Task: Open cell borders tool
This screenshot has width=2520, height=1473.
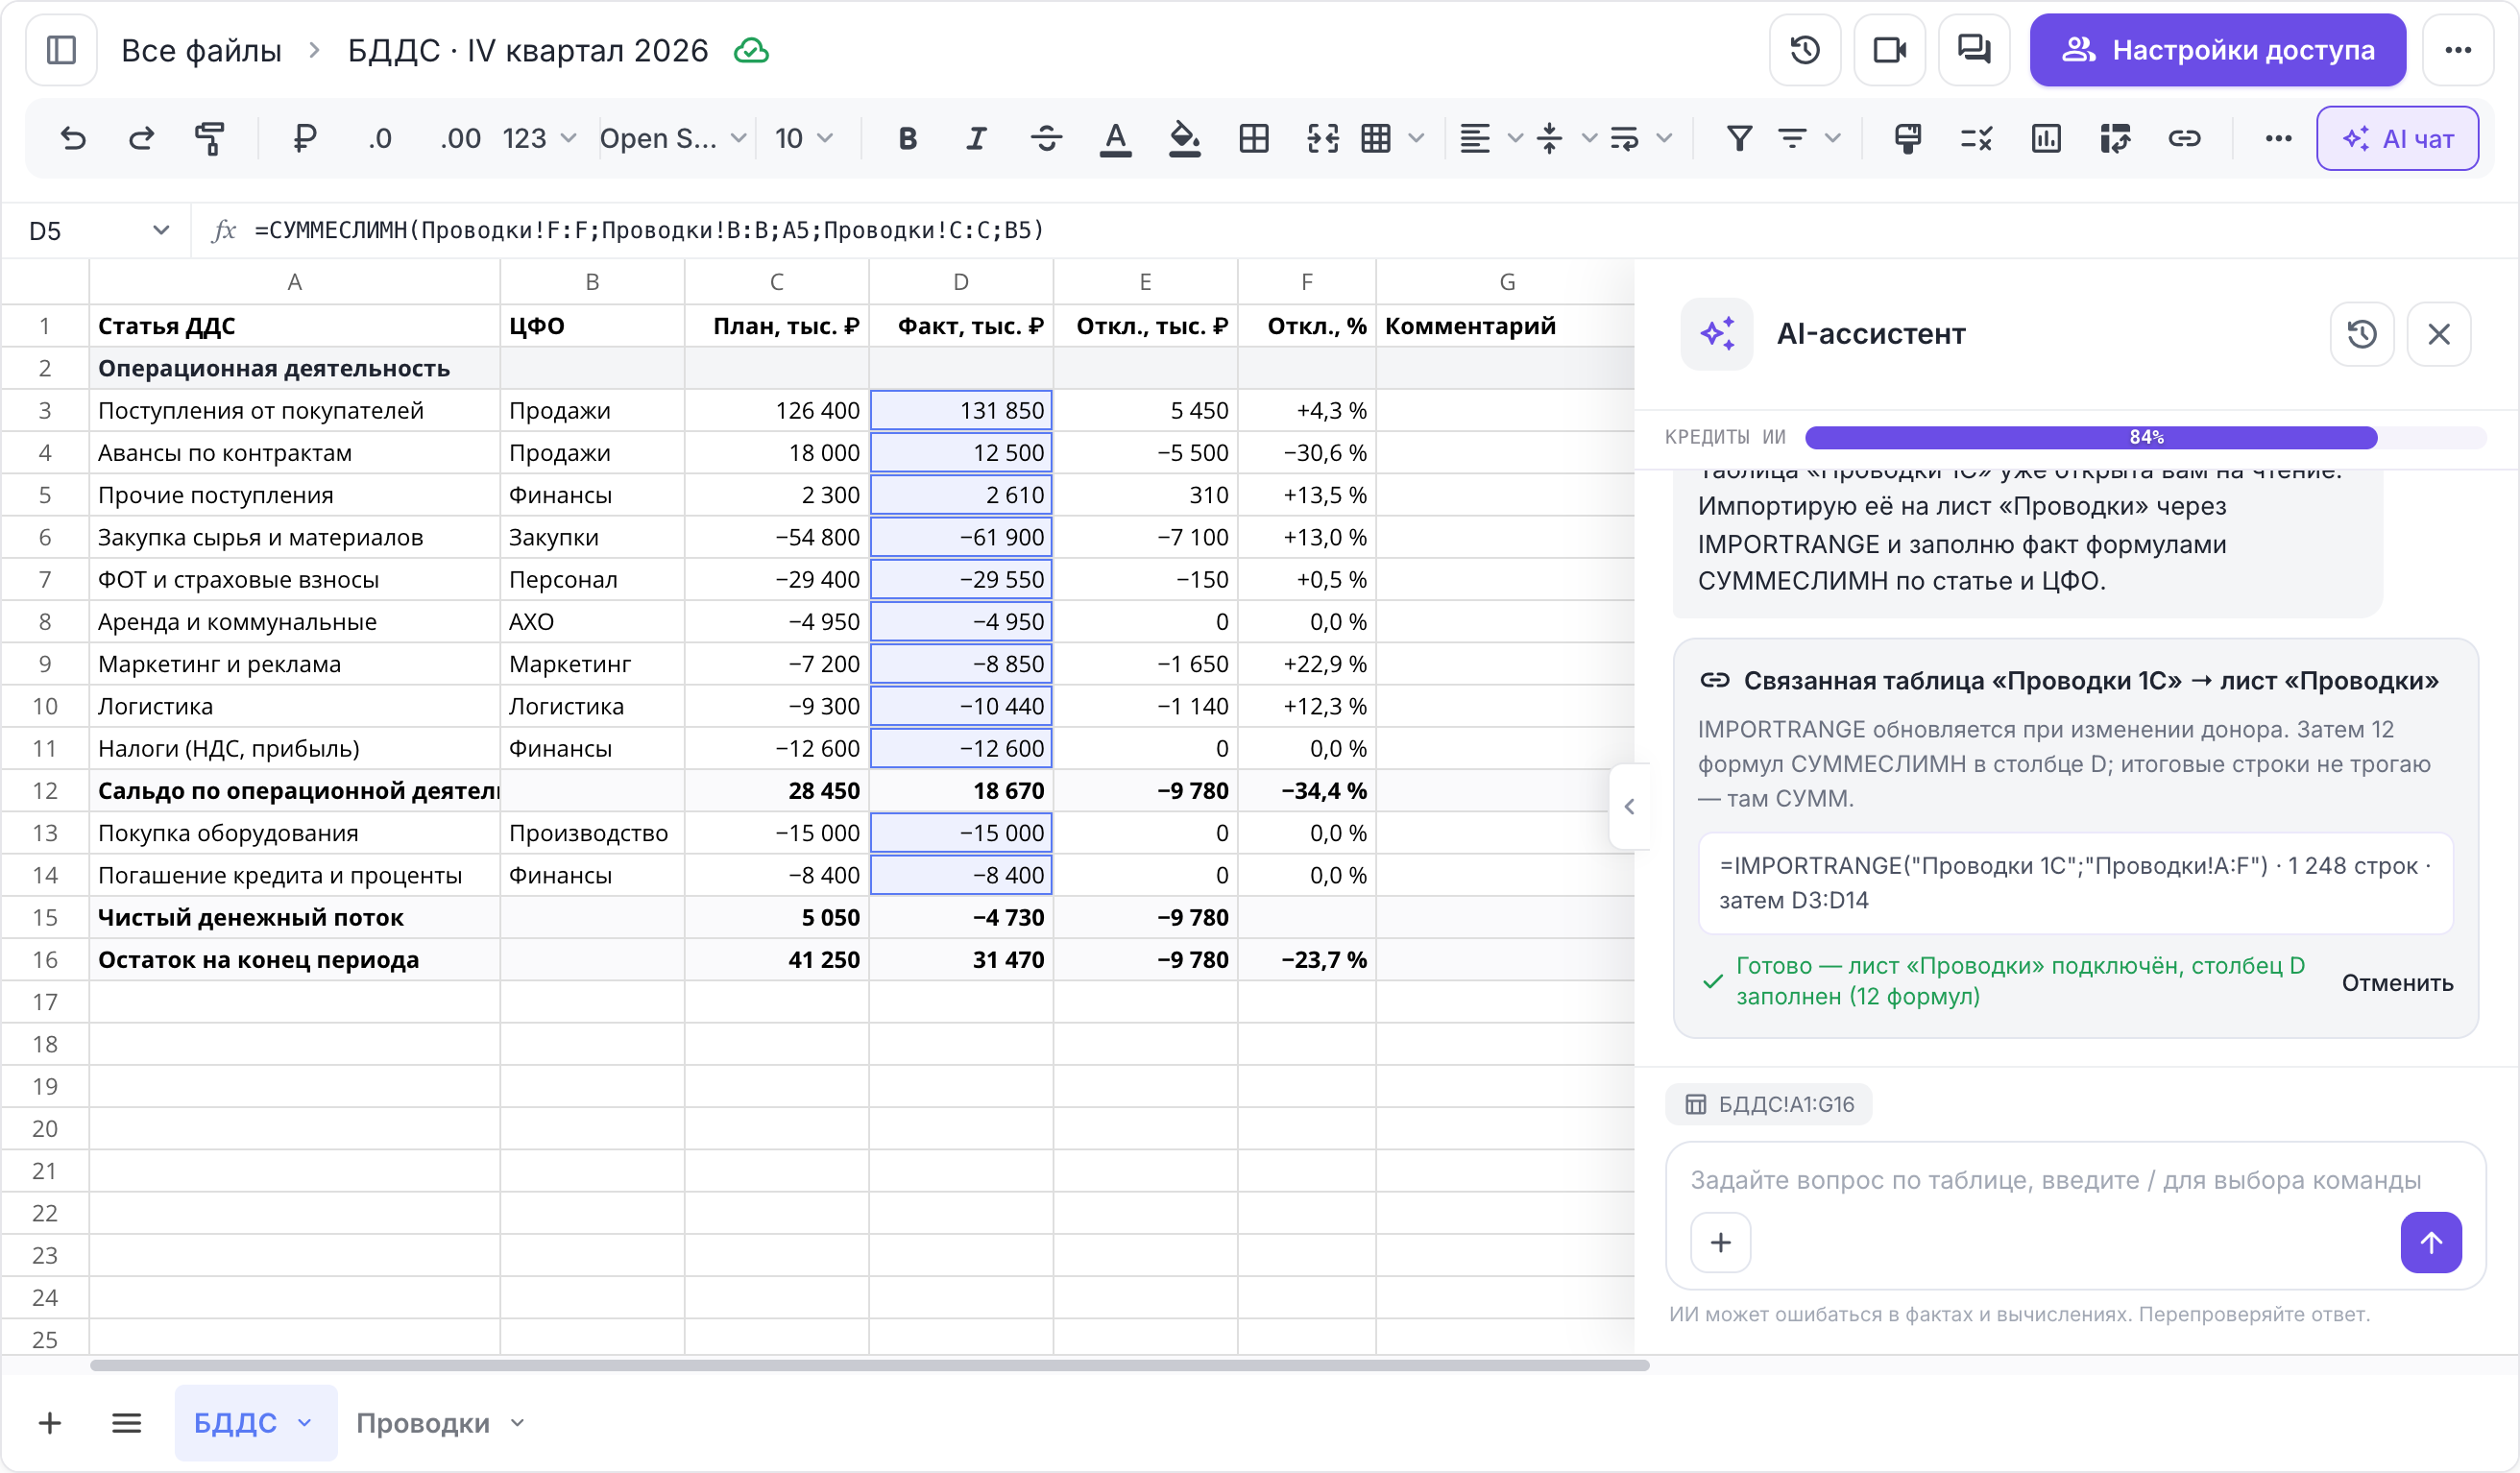Action: click(1253, 138)
